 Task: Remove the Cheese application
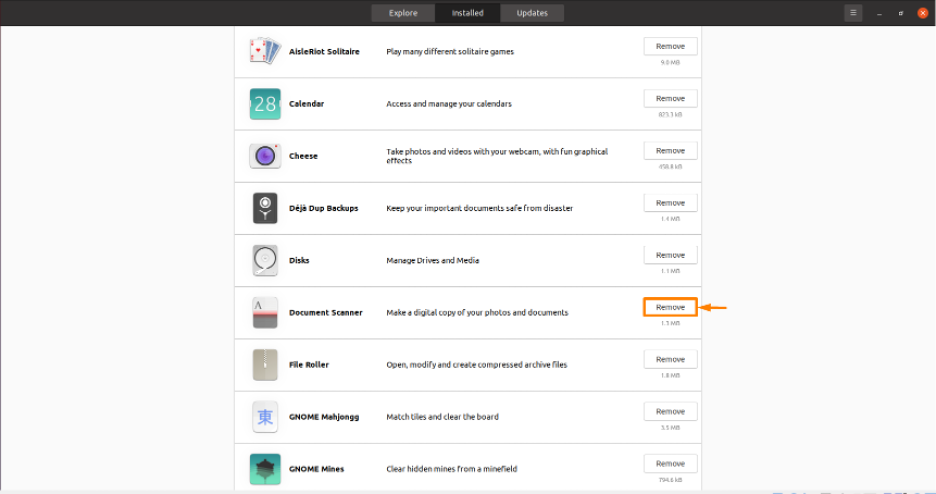[670, 151]
